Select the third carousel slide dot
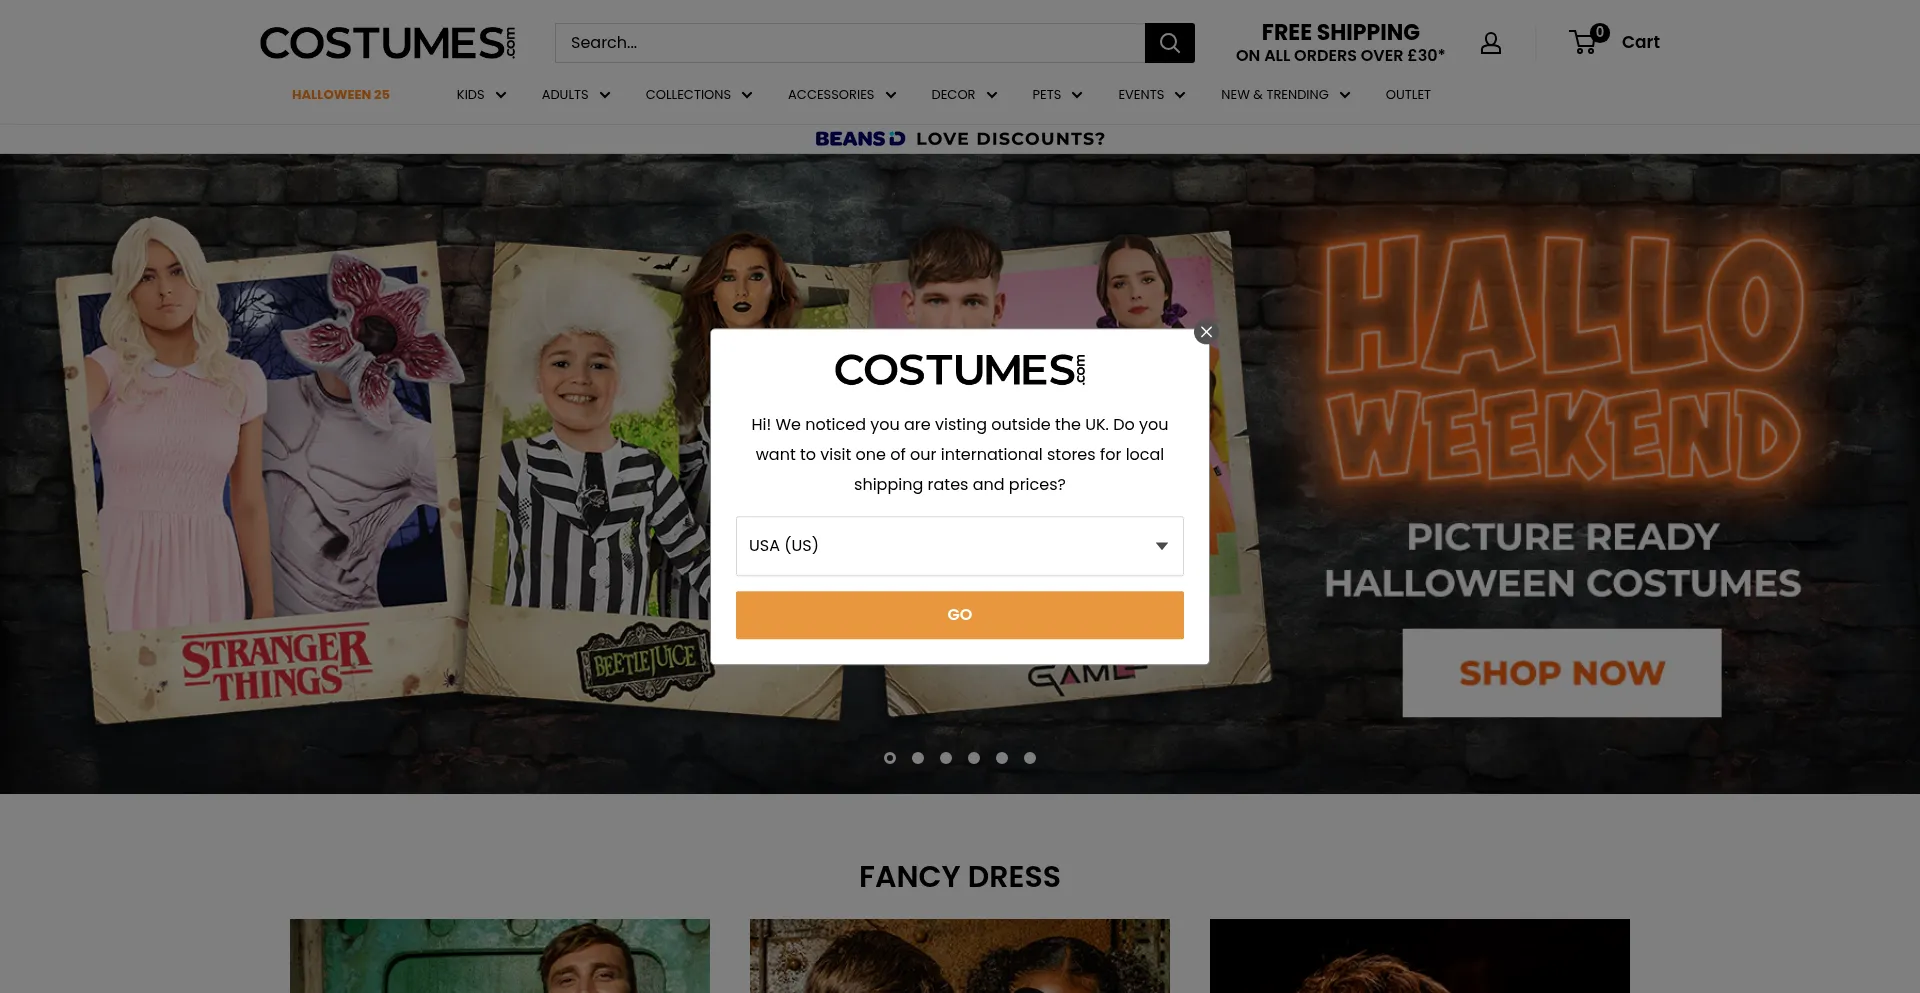The width and height of the screenshot is (1920, 993). [x=946, y=758]
